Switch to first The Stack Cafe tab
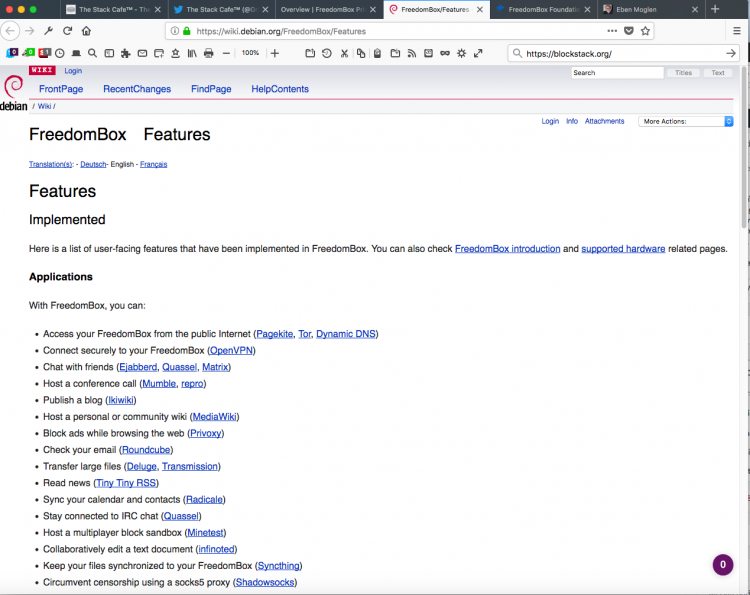The height and width of the screenshot is (595, 750). 114,10
